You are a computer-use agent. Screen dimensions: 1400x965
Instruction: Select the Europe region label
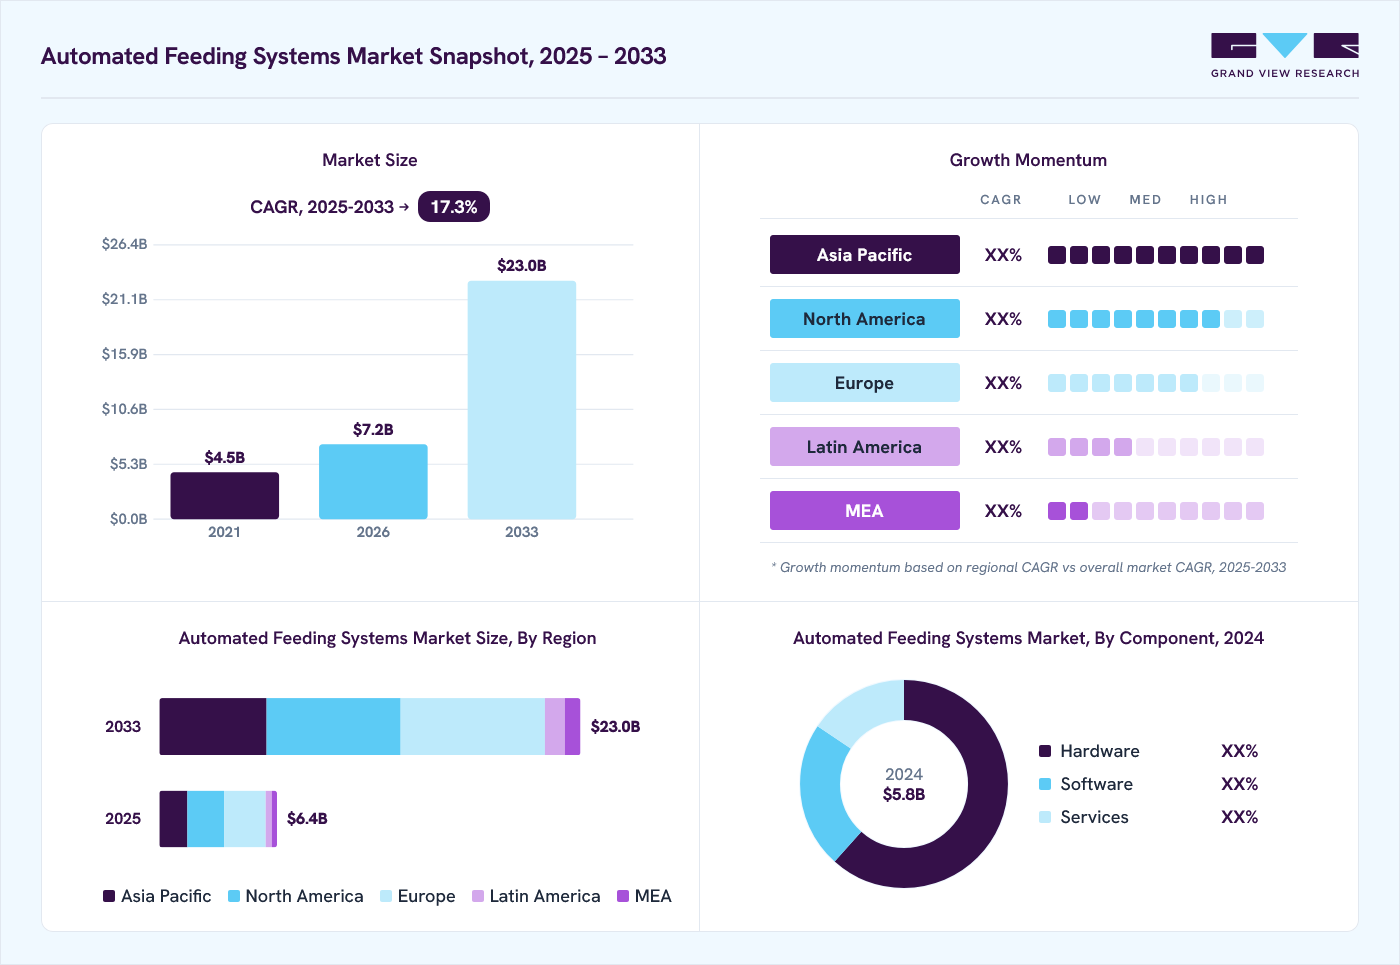point(864,383)
